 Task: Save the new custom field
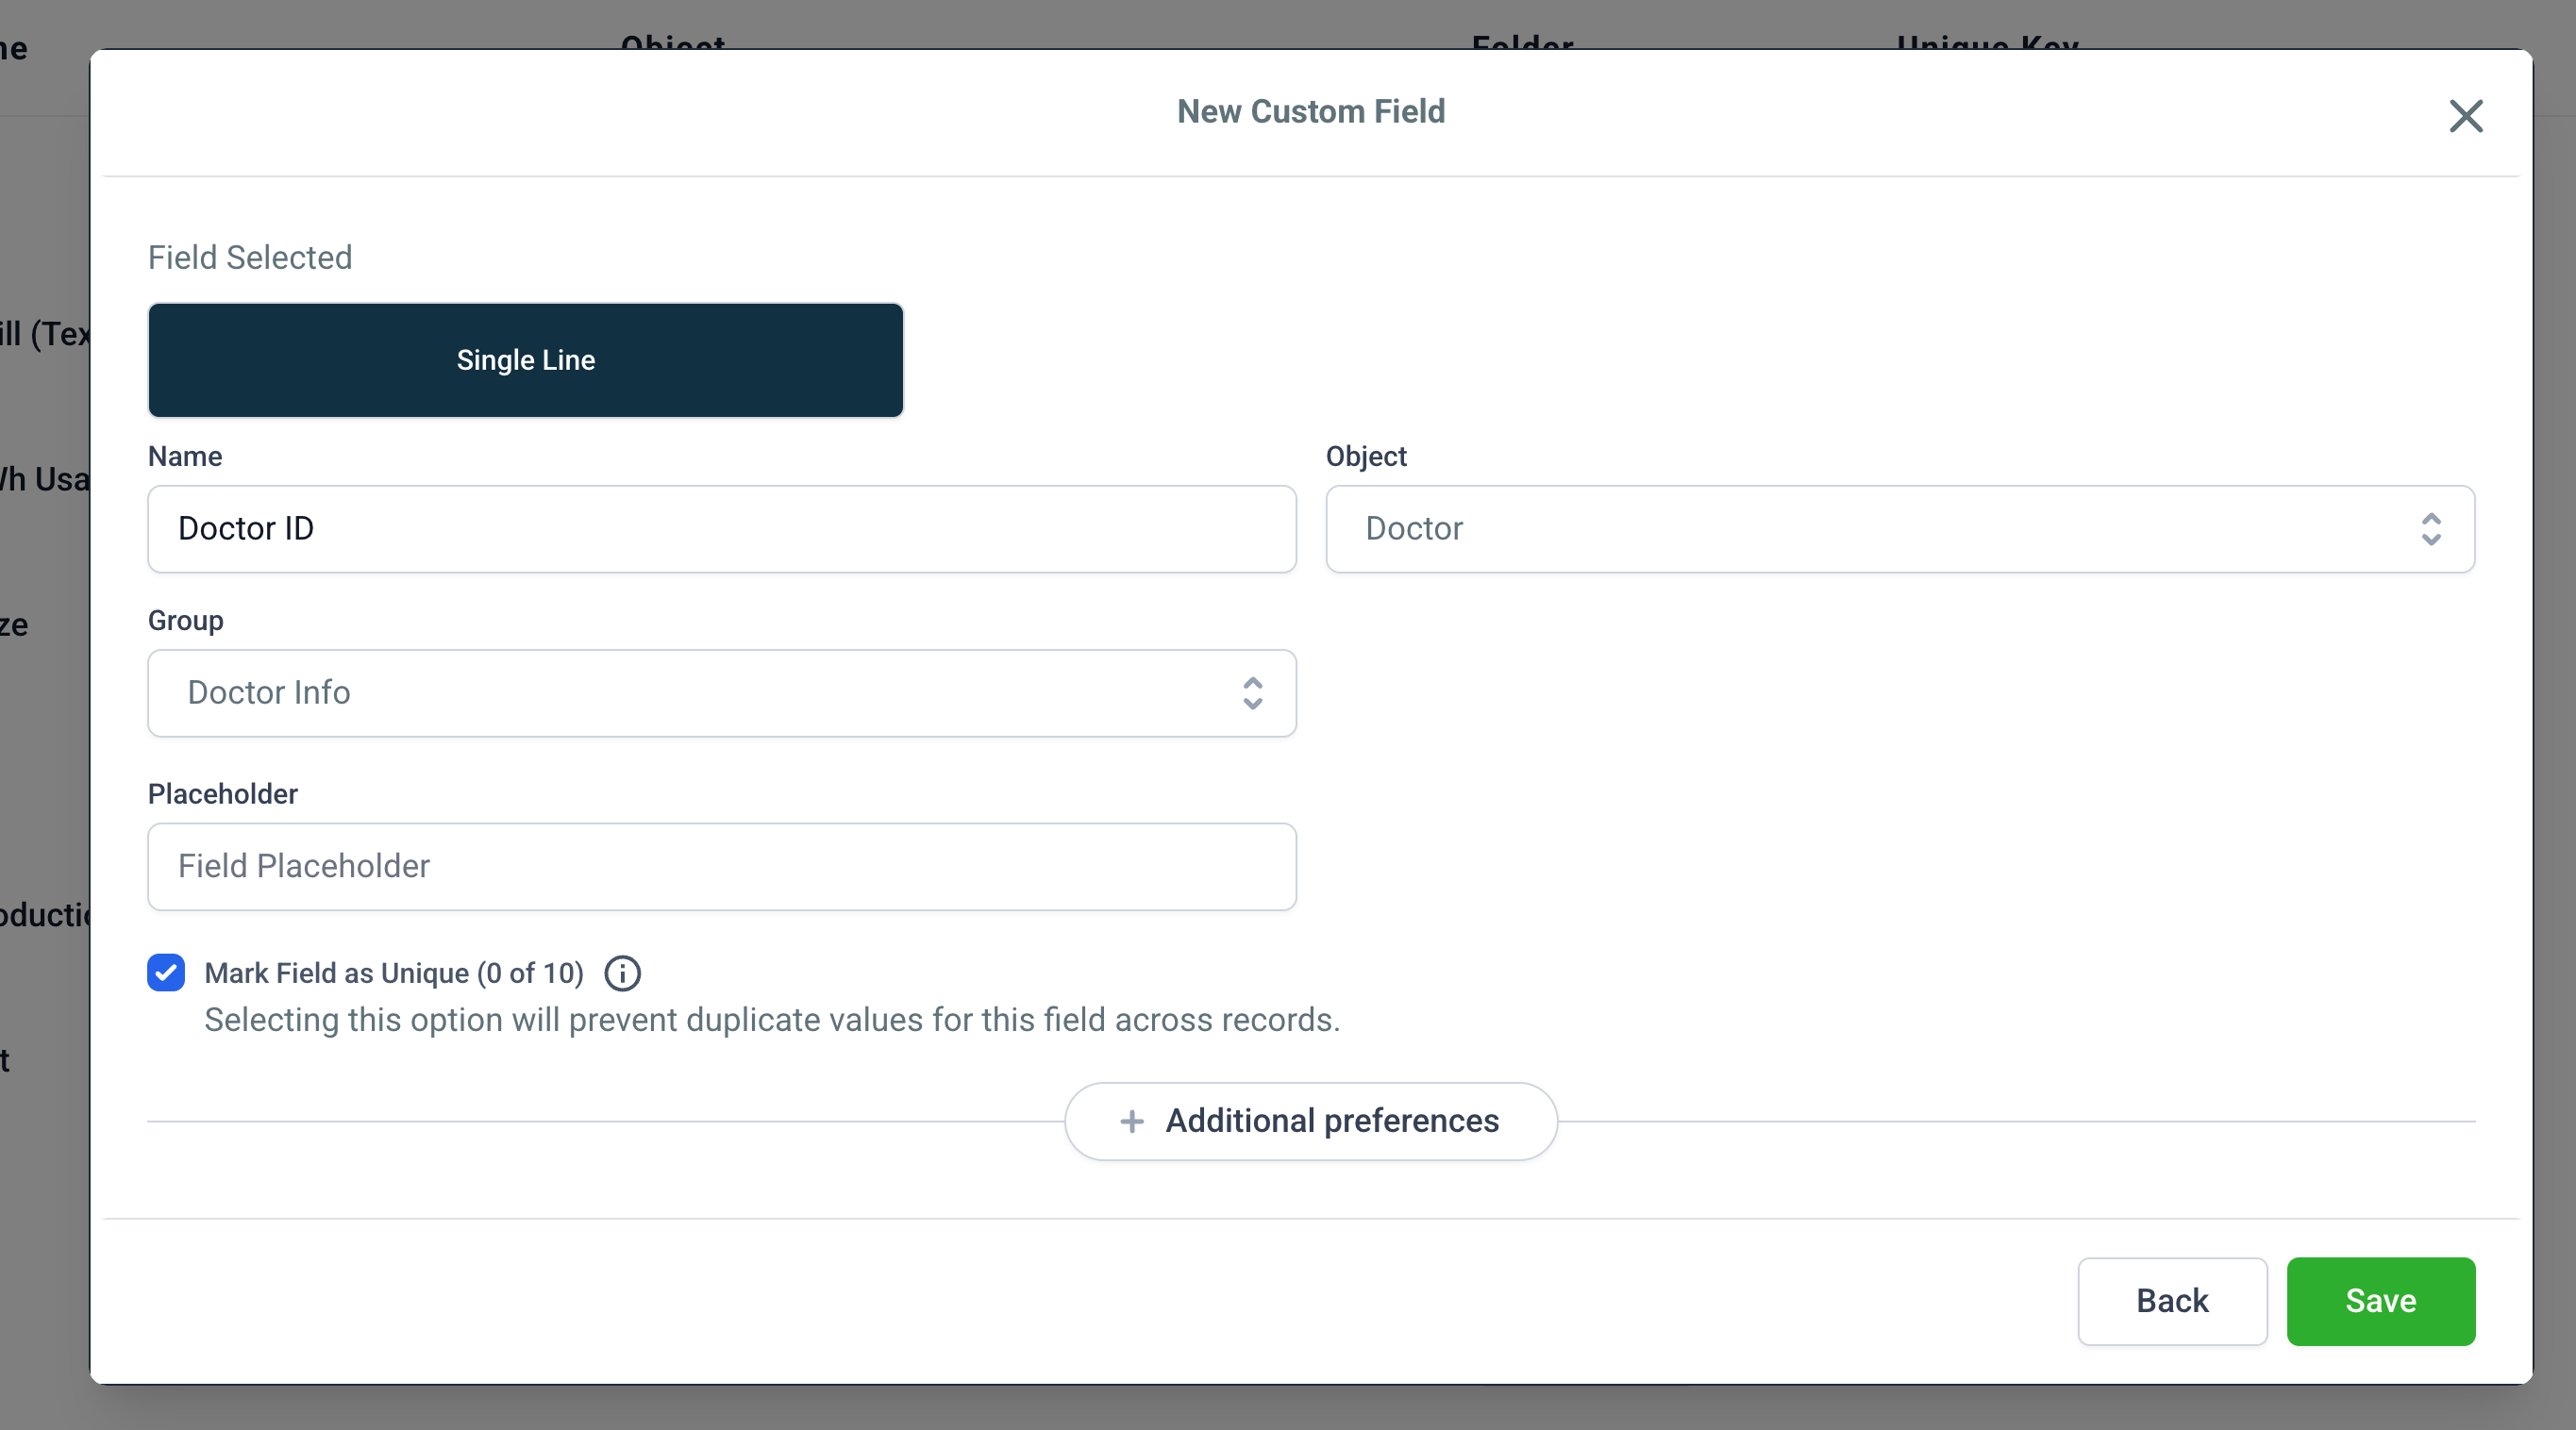[x=2380, y=1301]
